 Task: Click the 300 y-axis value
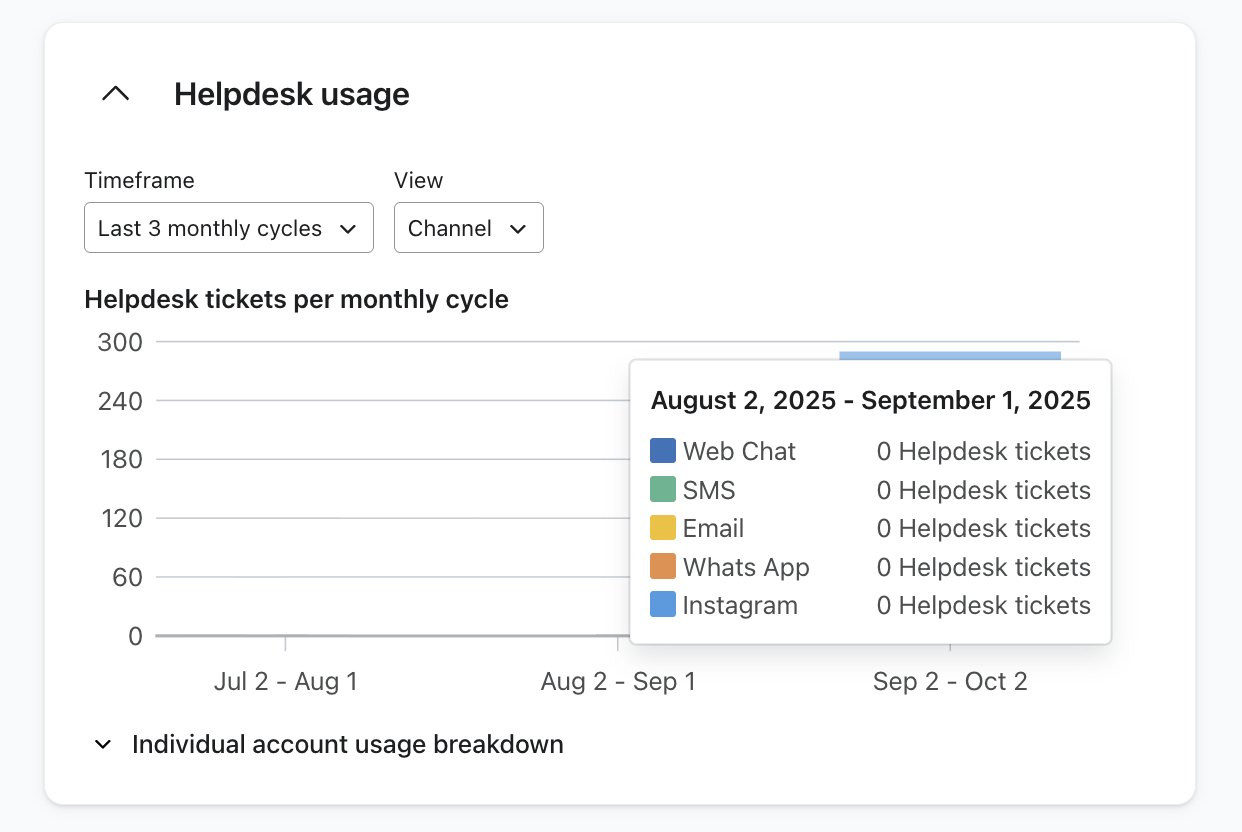(x=120, y=342)
